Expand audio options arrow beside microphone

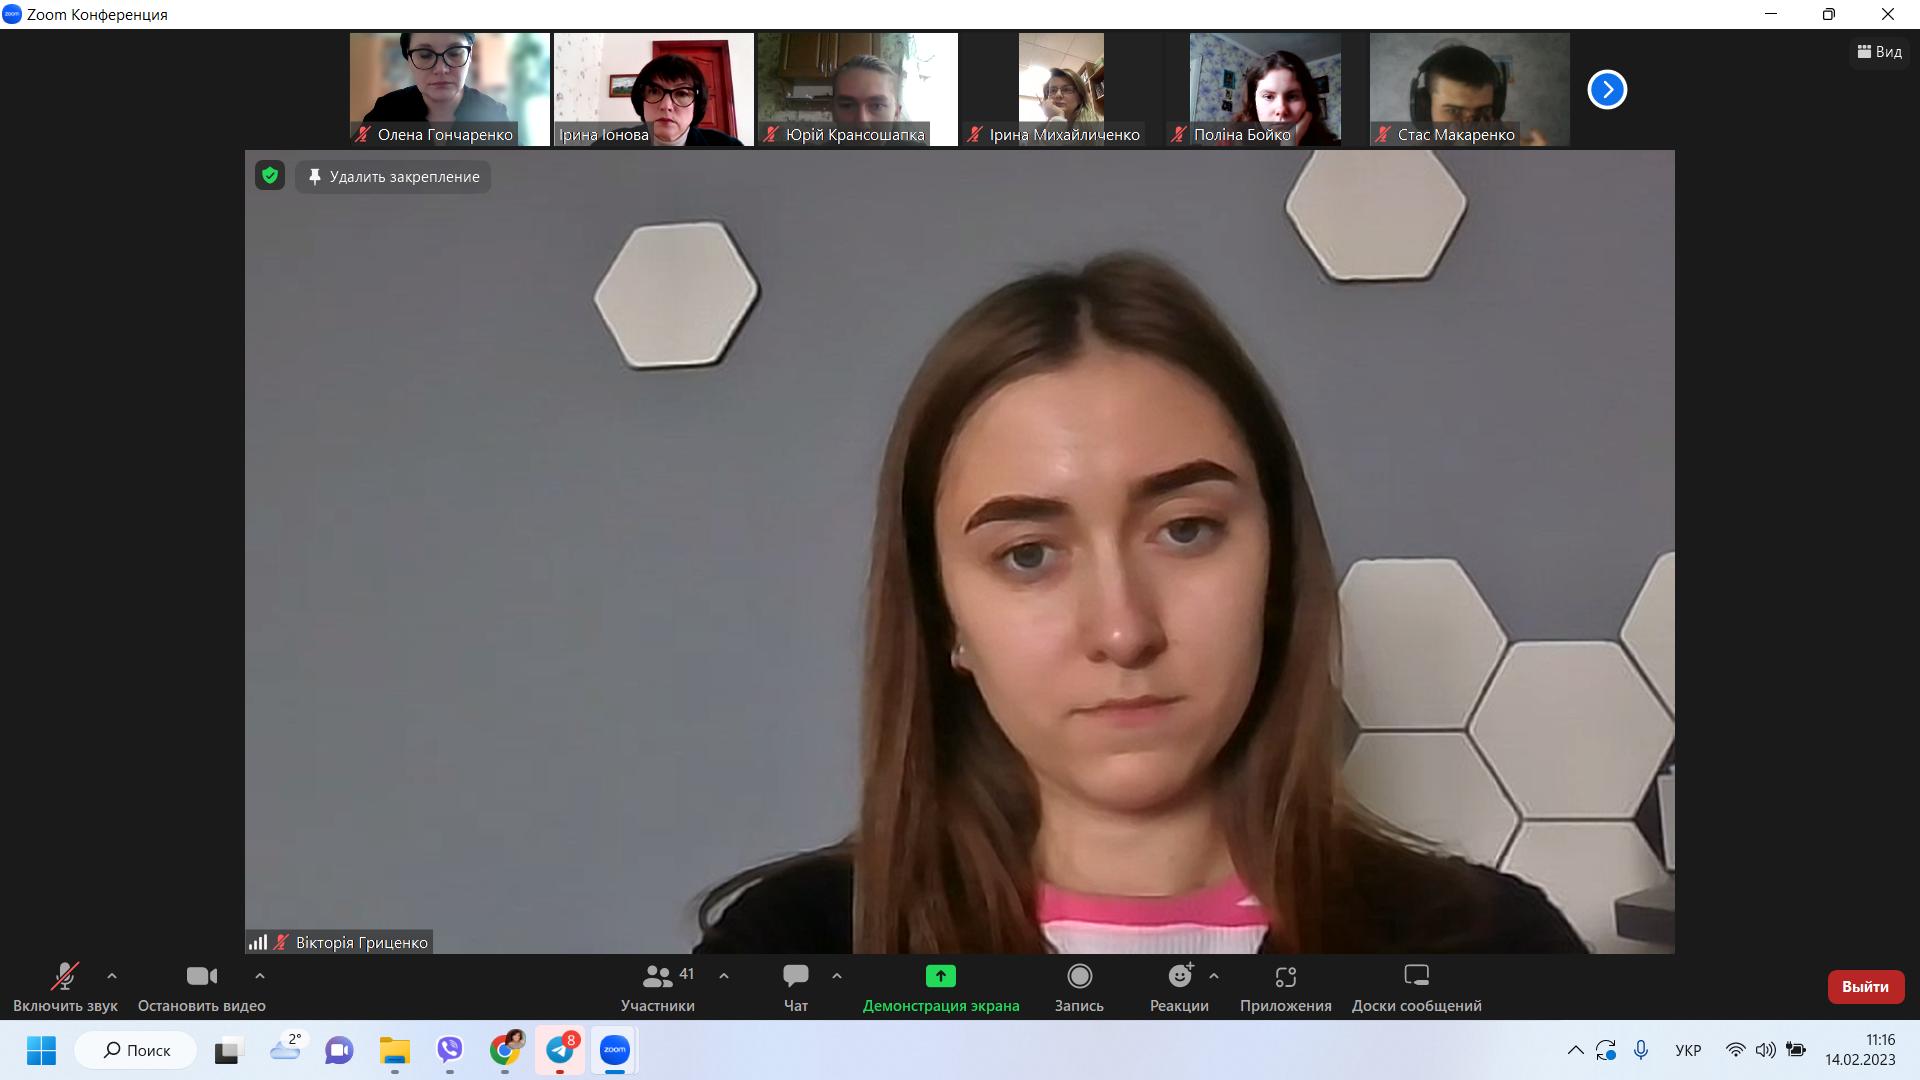(x=112, y=976)
